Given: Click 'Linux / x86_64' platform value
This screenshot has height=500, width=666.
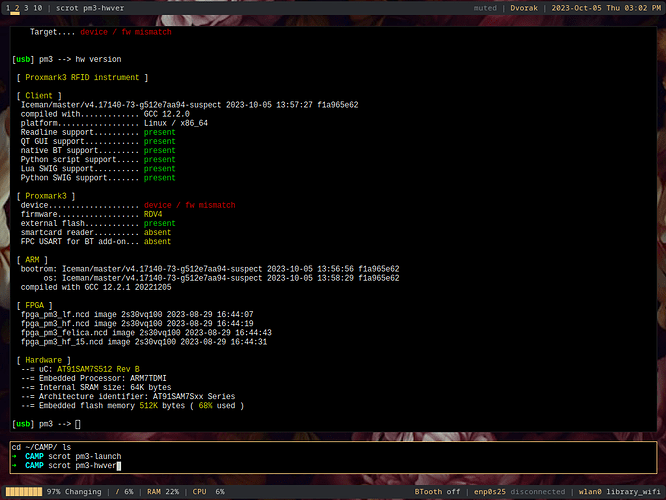Looking at the screenshot, I should tap(175, 123).
